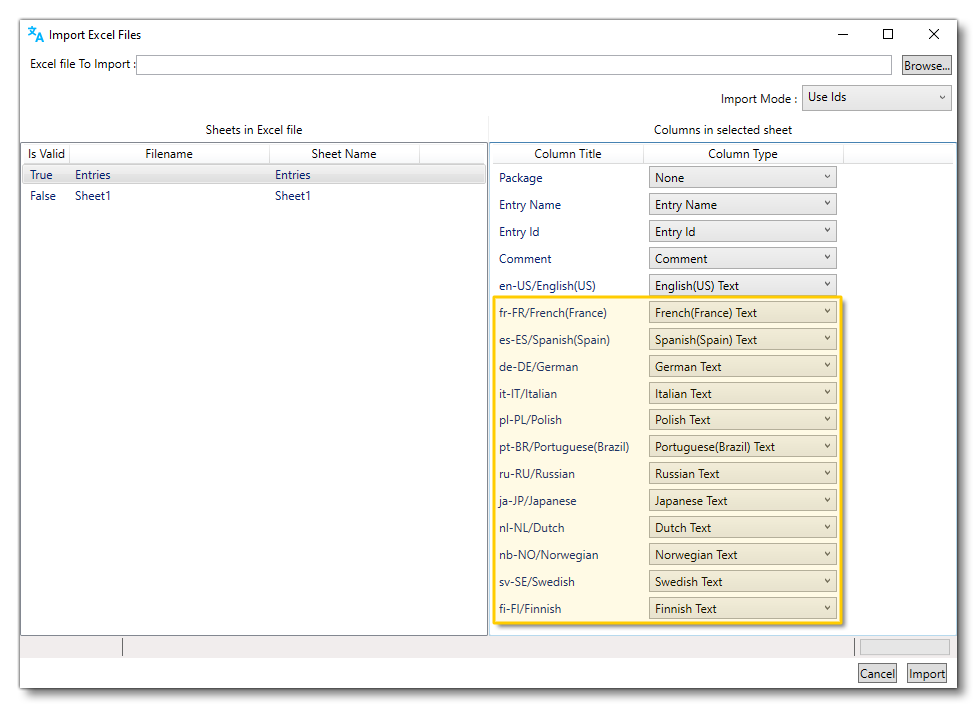Open the English(US) Text type dropdown
Image resolution: width=977 pixels, height=708 pixels.
pyautogui.click(x=742, y=285)
